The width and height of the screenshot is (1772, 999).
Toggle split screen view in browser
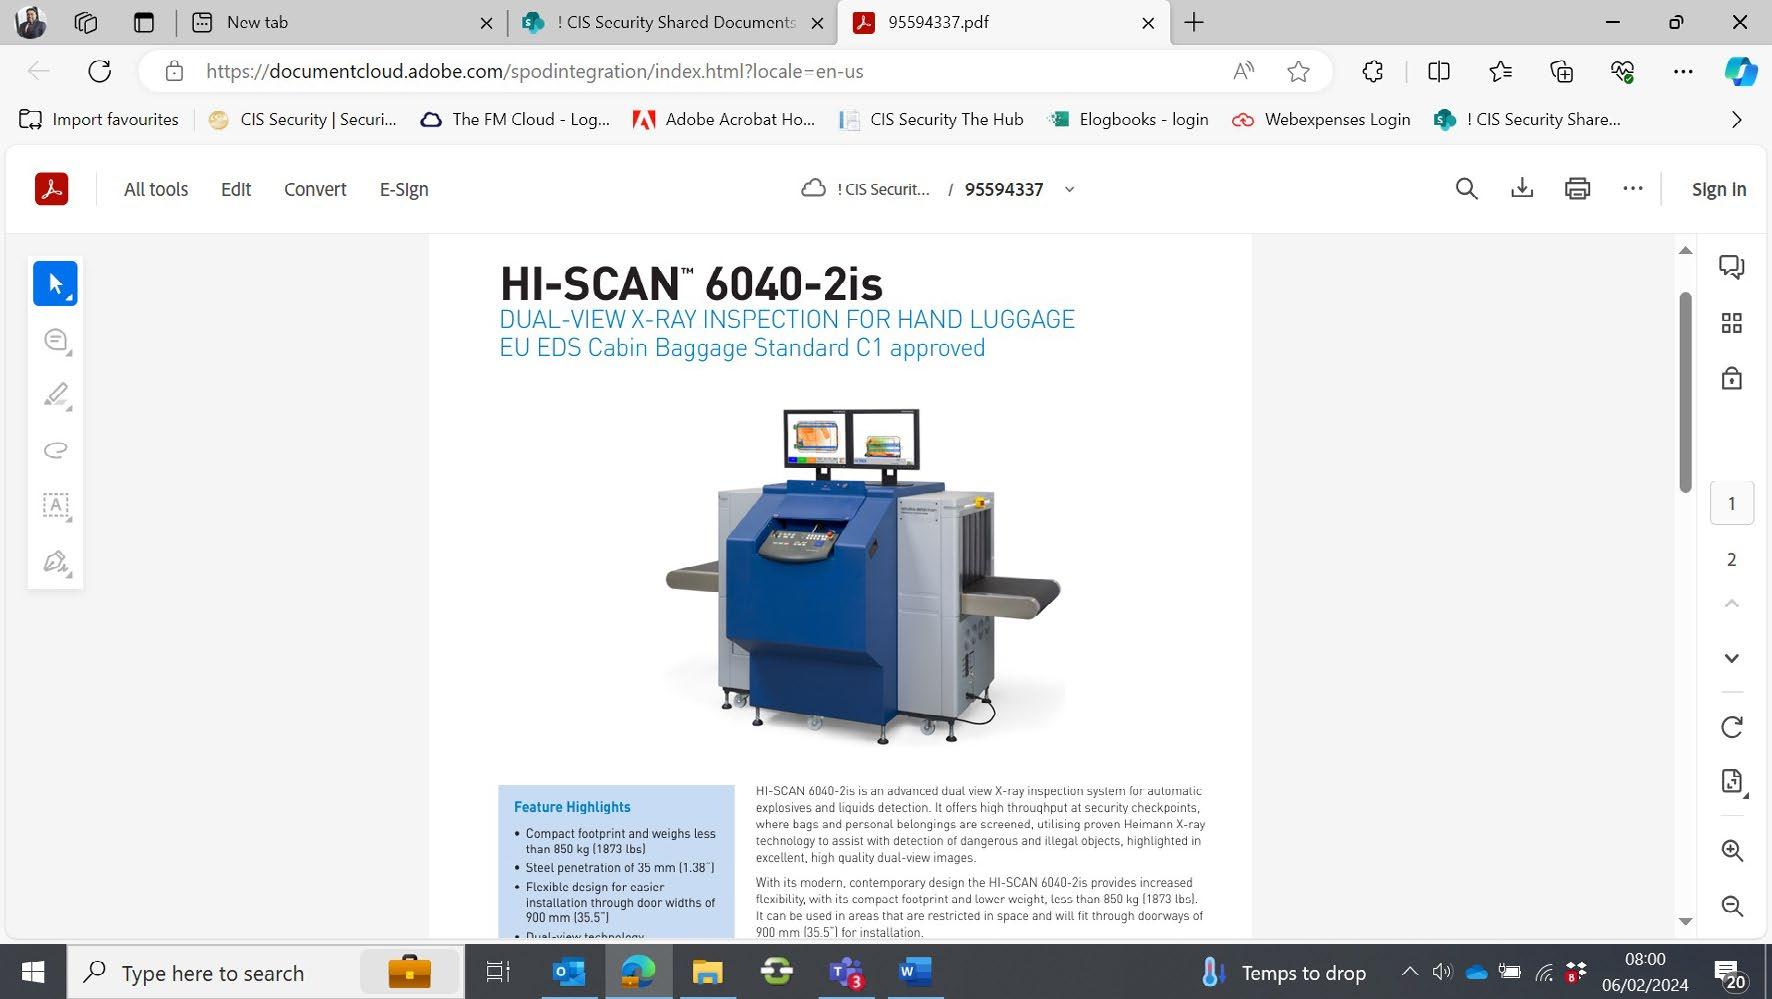[1439, 71]
